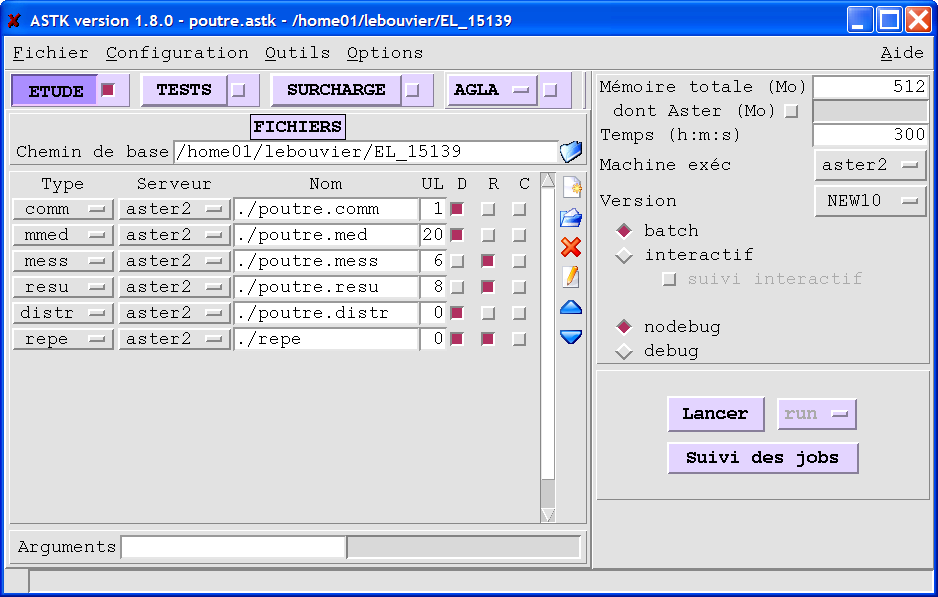Viewport: 938px width, 597px height.
Task: Enable the C checkbox for poutre.comm
Action: click(519, 209)
